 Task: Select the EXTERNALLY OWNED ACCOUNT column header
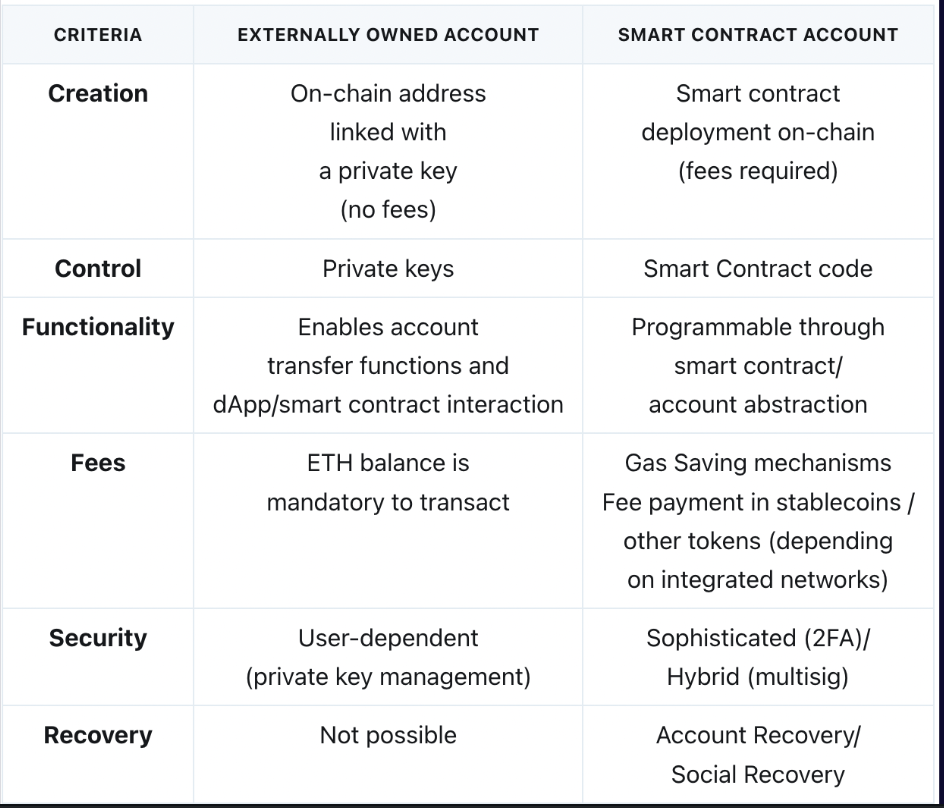388,35
